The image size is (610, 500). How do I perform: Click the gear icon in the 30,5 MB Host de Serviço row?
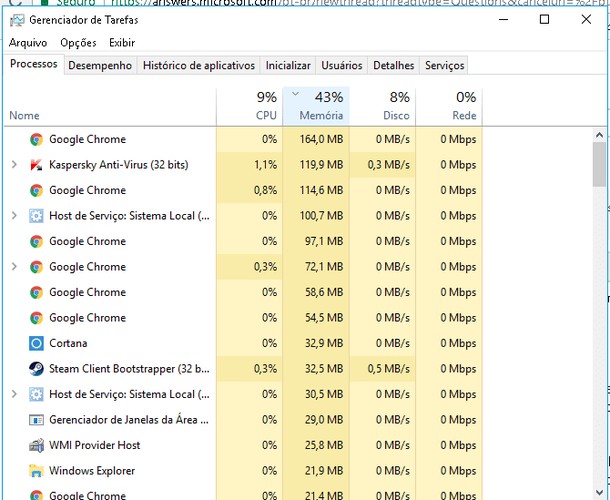tap(36, 394)
